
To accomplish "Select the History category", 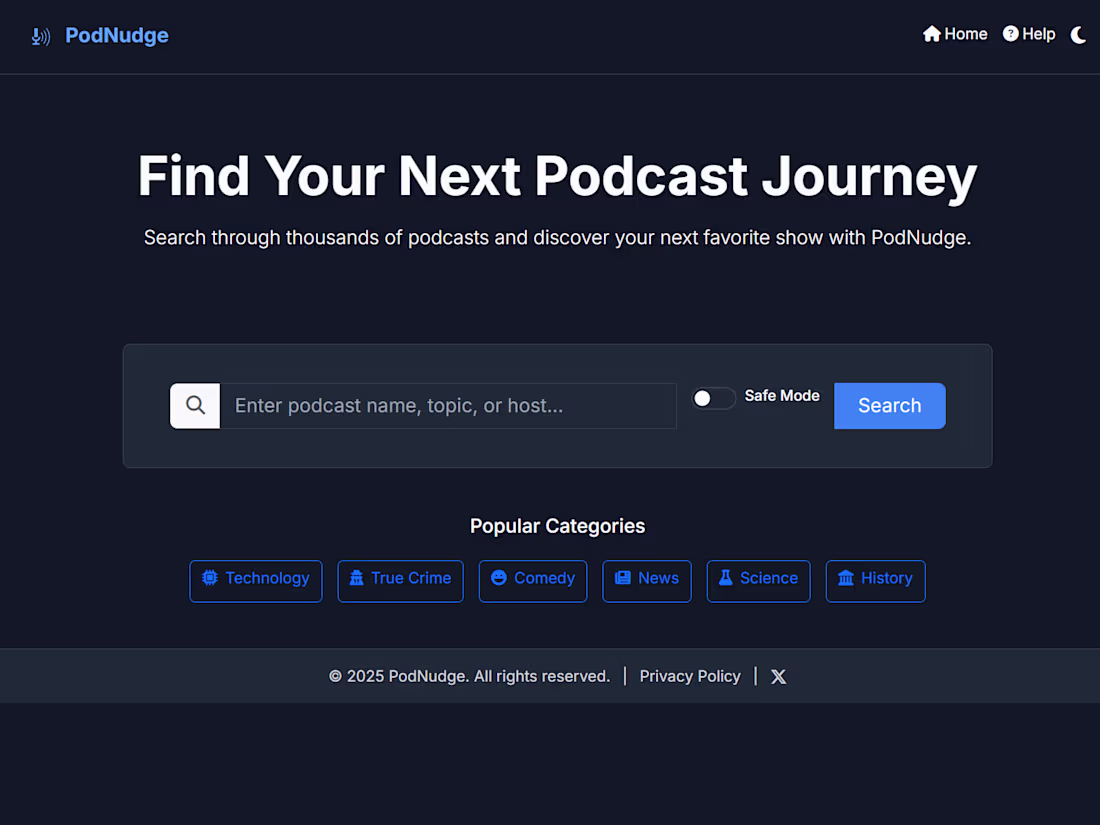I will pos(875,579).
